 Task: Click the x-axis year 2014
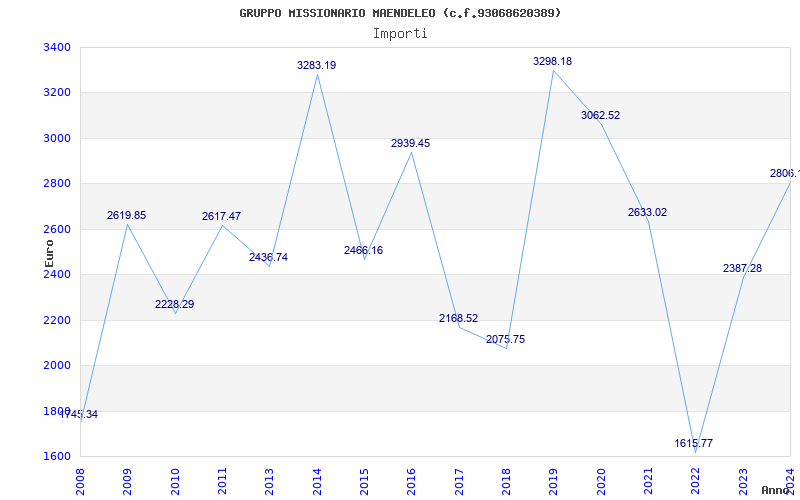pyautogui.click(x=317, y=482)
